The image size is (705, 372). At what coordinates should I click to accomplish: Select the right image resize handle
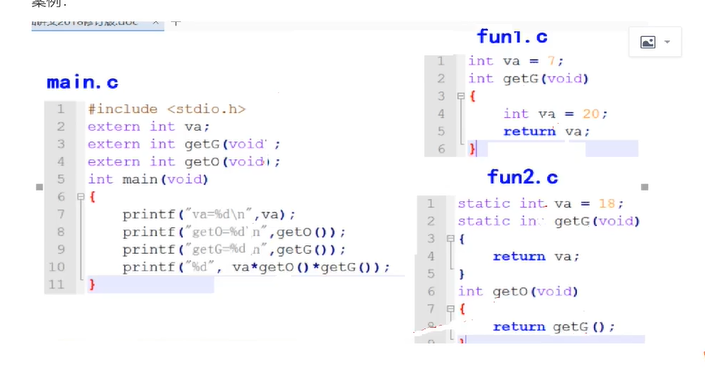(x=644, y=187)
